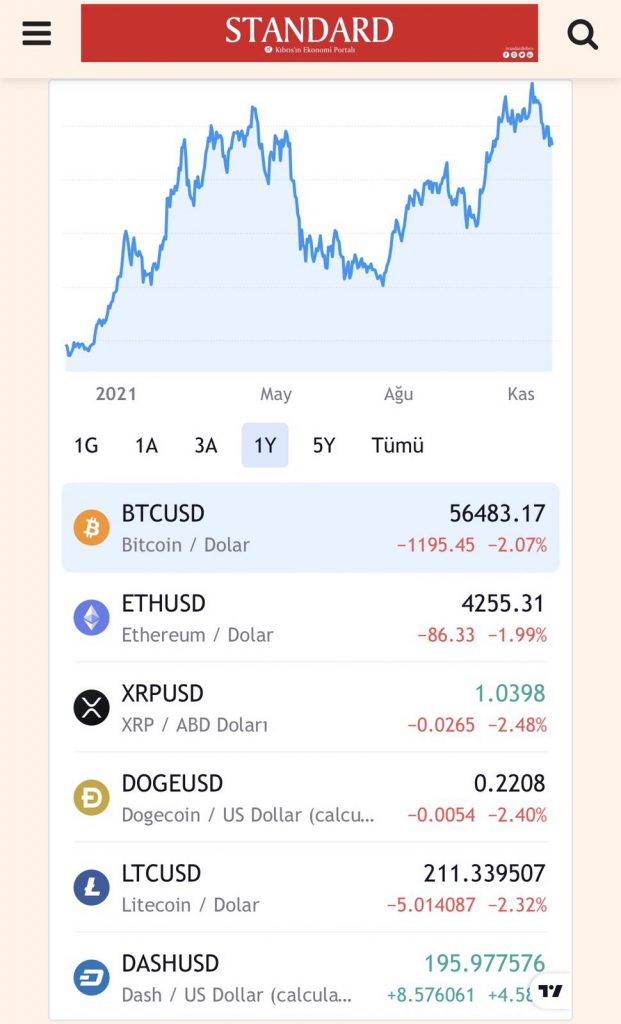The height and width of the screenshot is (1024, 621).
Task: Show the Tümü full history range
Action: pyautogui.click(x=398, y=445)
